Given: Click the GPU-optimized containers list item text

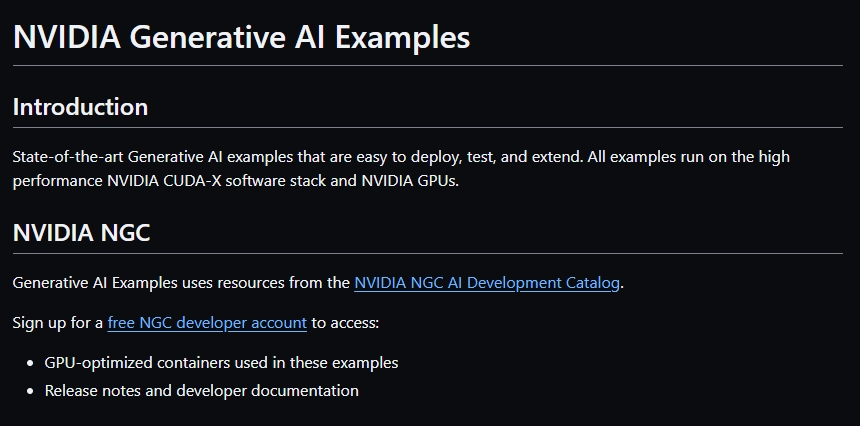Looking at the screenshot, I should pyautogui.click(x=221, y=363).
